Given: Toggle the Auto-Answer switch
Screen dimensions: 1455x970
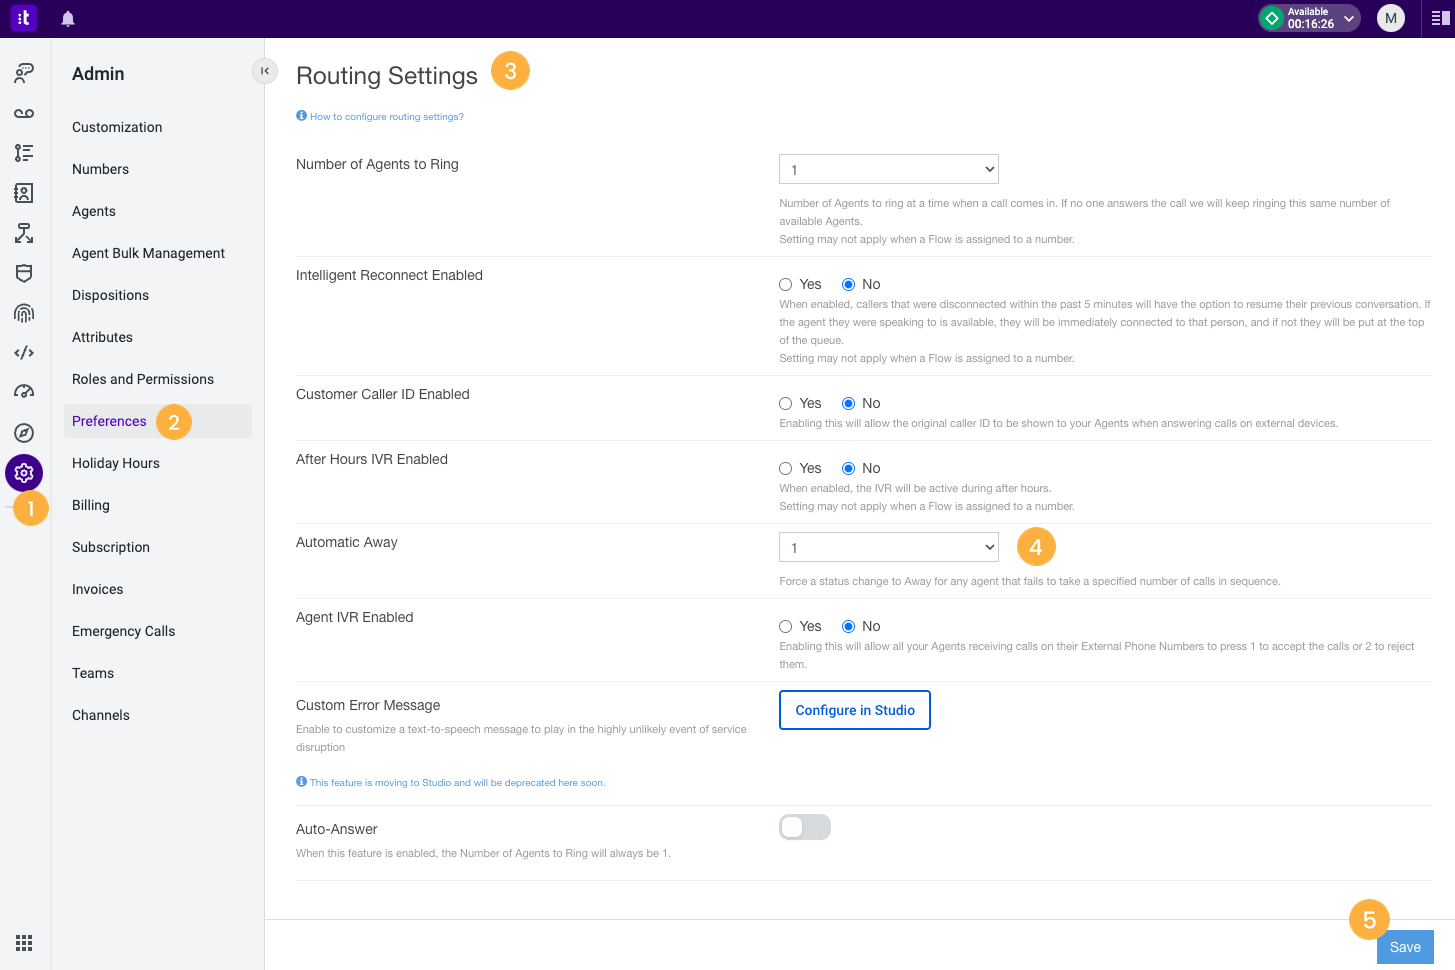Looking at the screenshot, I should 805,827.
